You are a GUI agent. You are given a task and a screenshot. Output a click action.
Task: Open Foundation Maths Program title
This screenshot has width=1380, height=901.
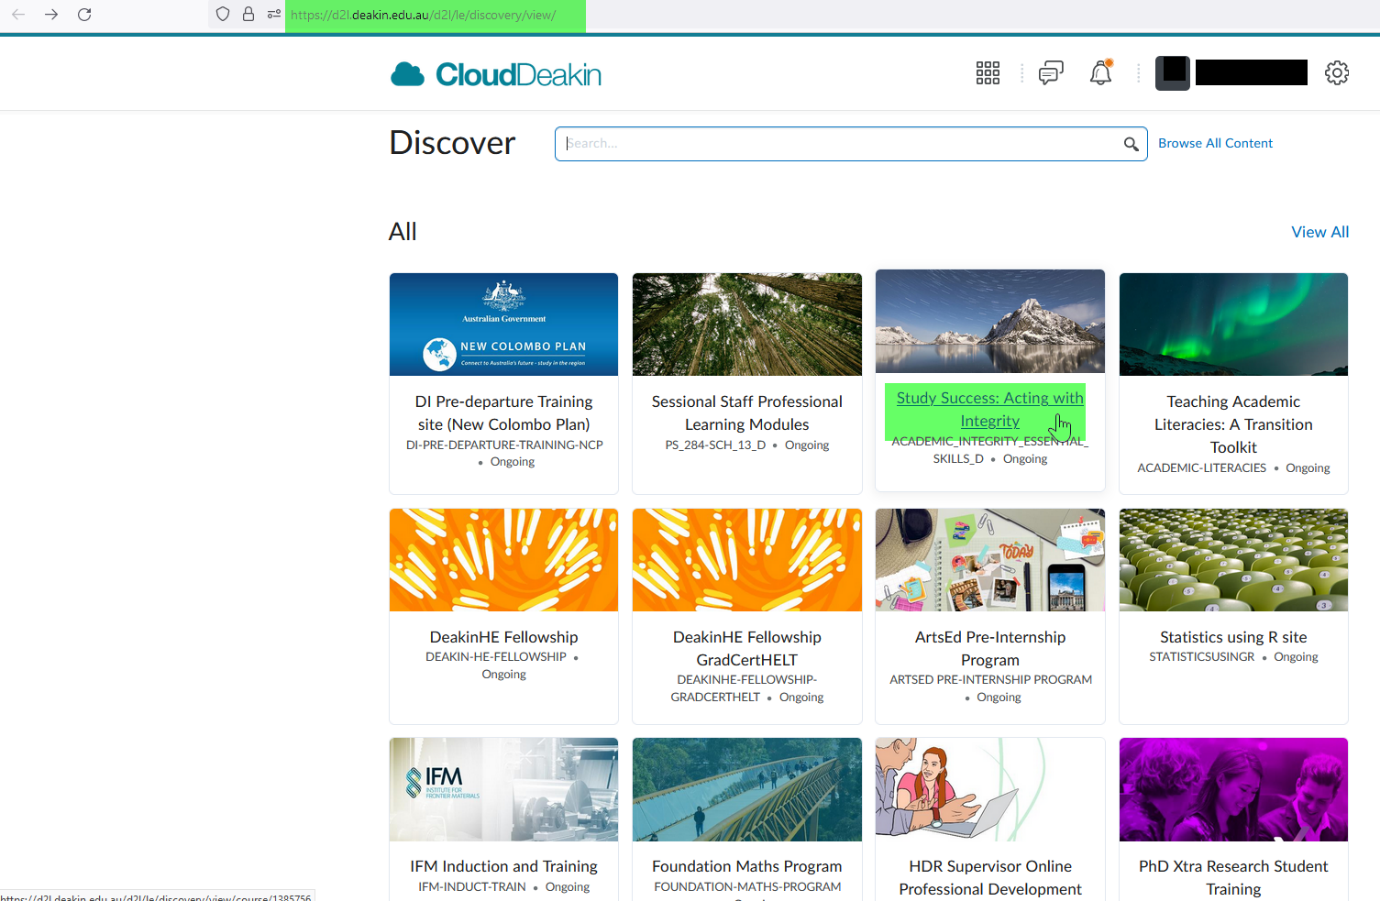[747, 866]
